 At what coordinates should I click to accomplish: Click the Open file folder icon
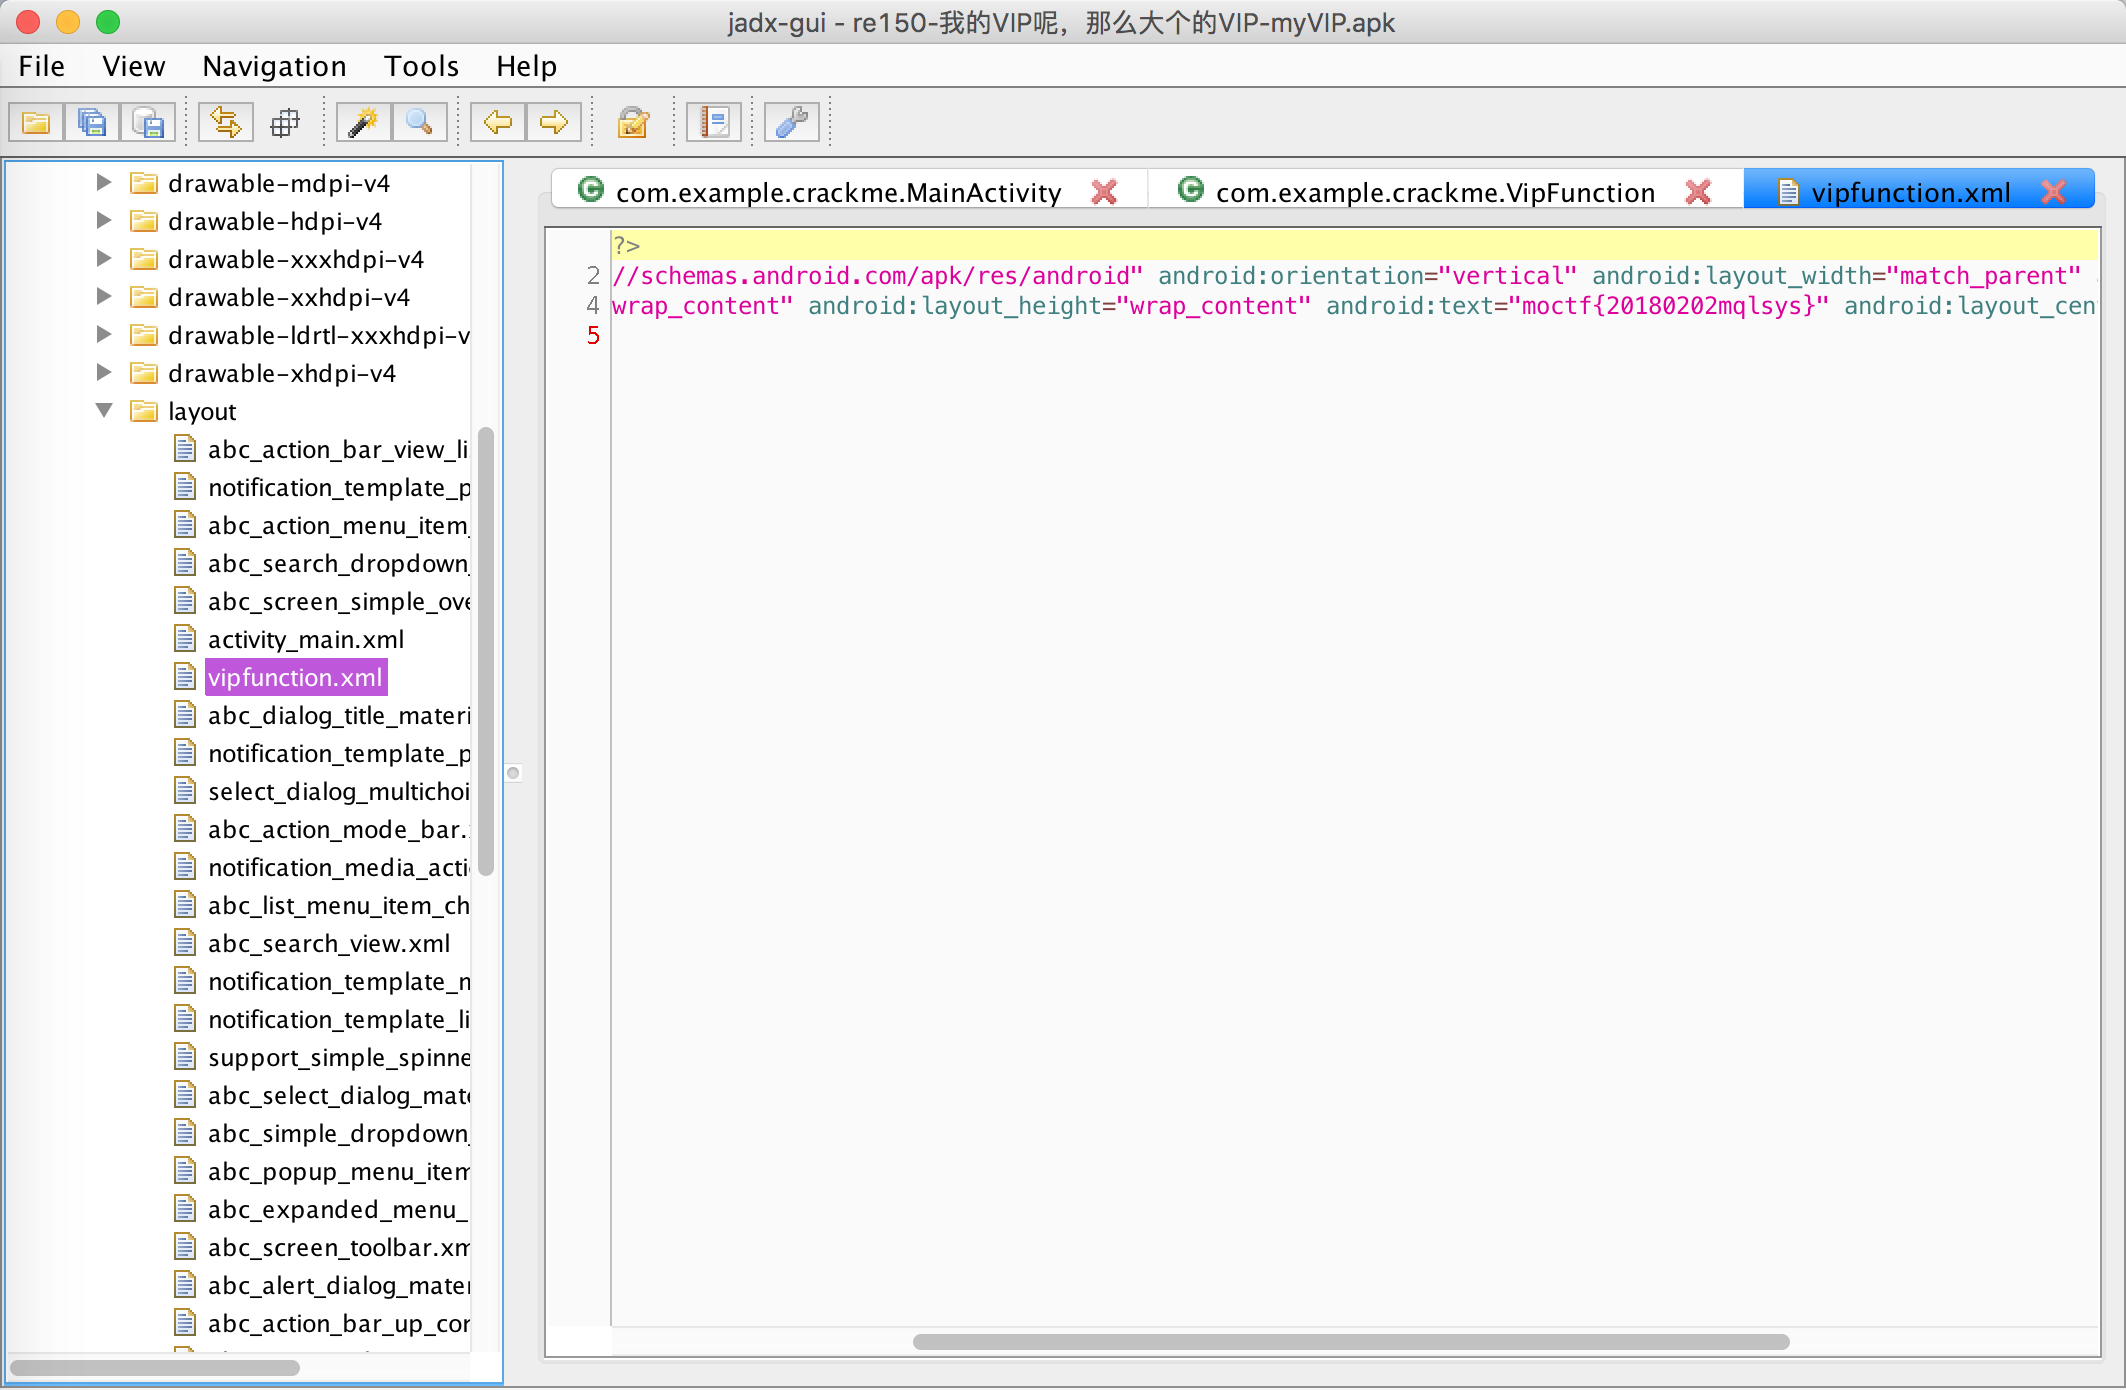(36, 123)
